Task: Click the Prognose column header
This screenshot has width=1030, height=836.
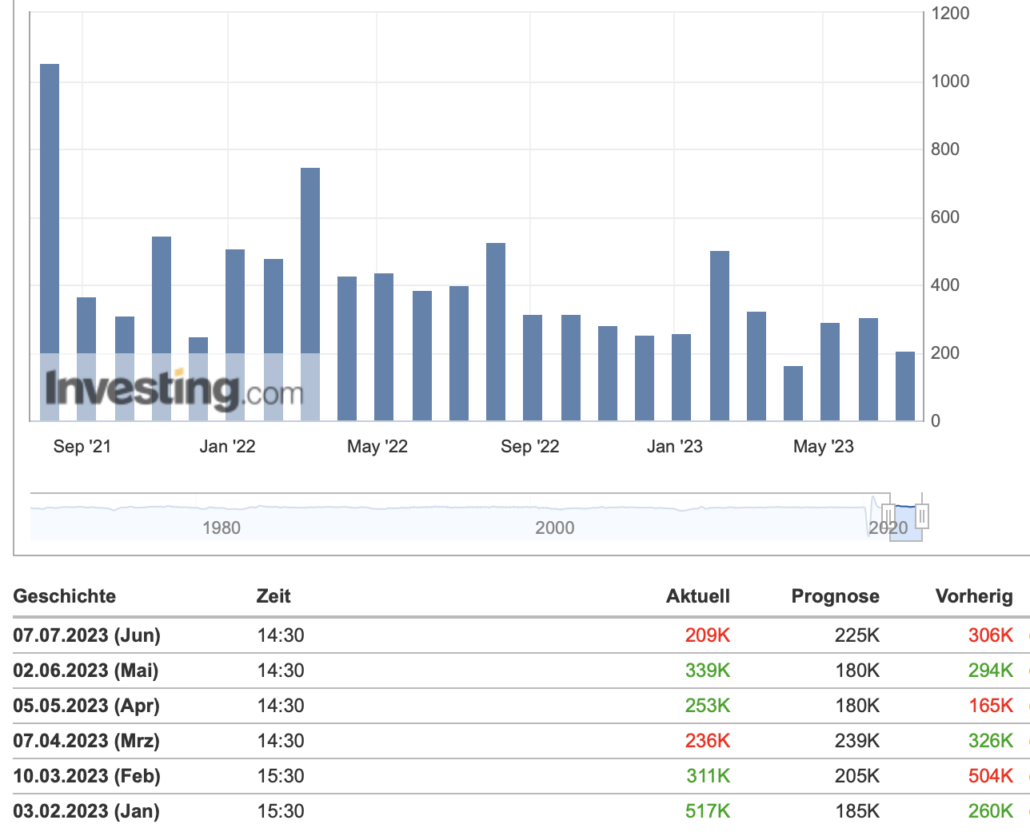Action: pyautogui.click(x=835, y=596)
